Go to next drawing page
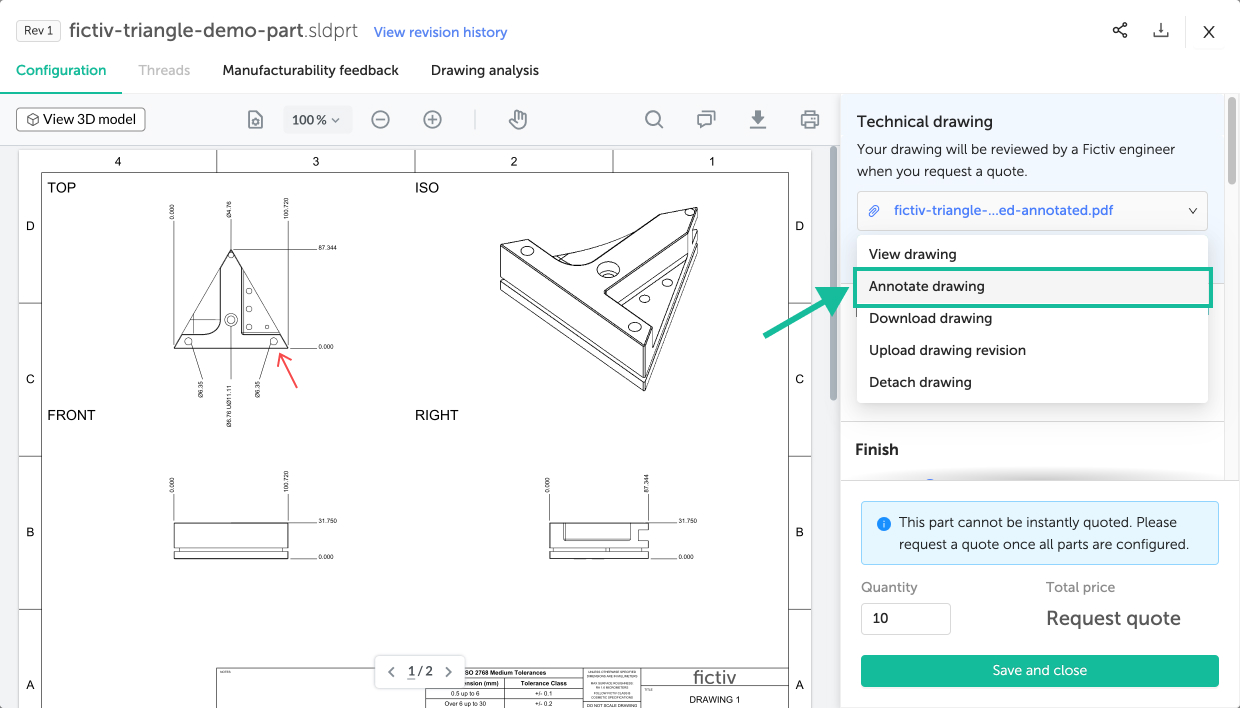1240x708 pixels. click(x=449, y=672)
